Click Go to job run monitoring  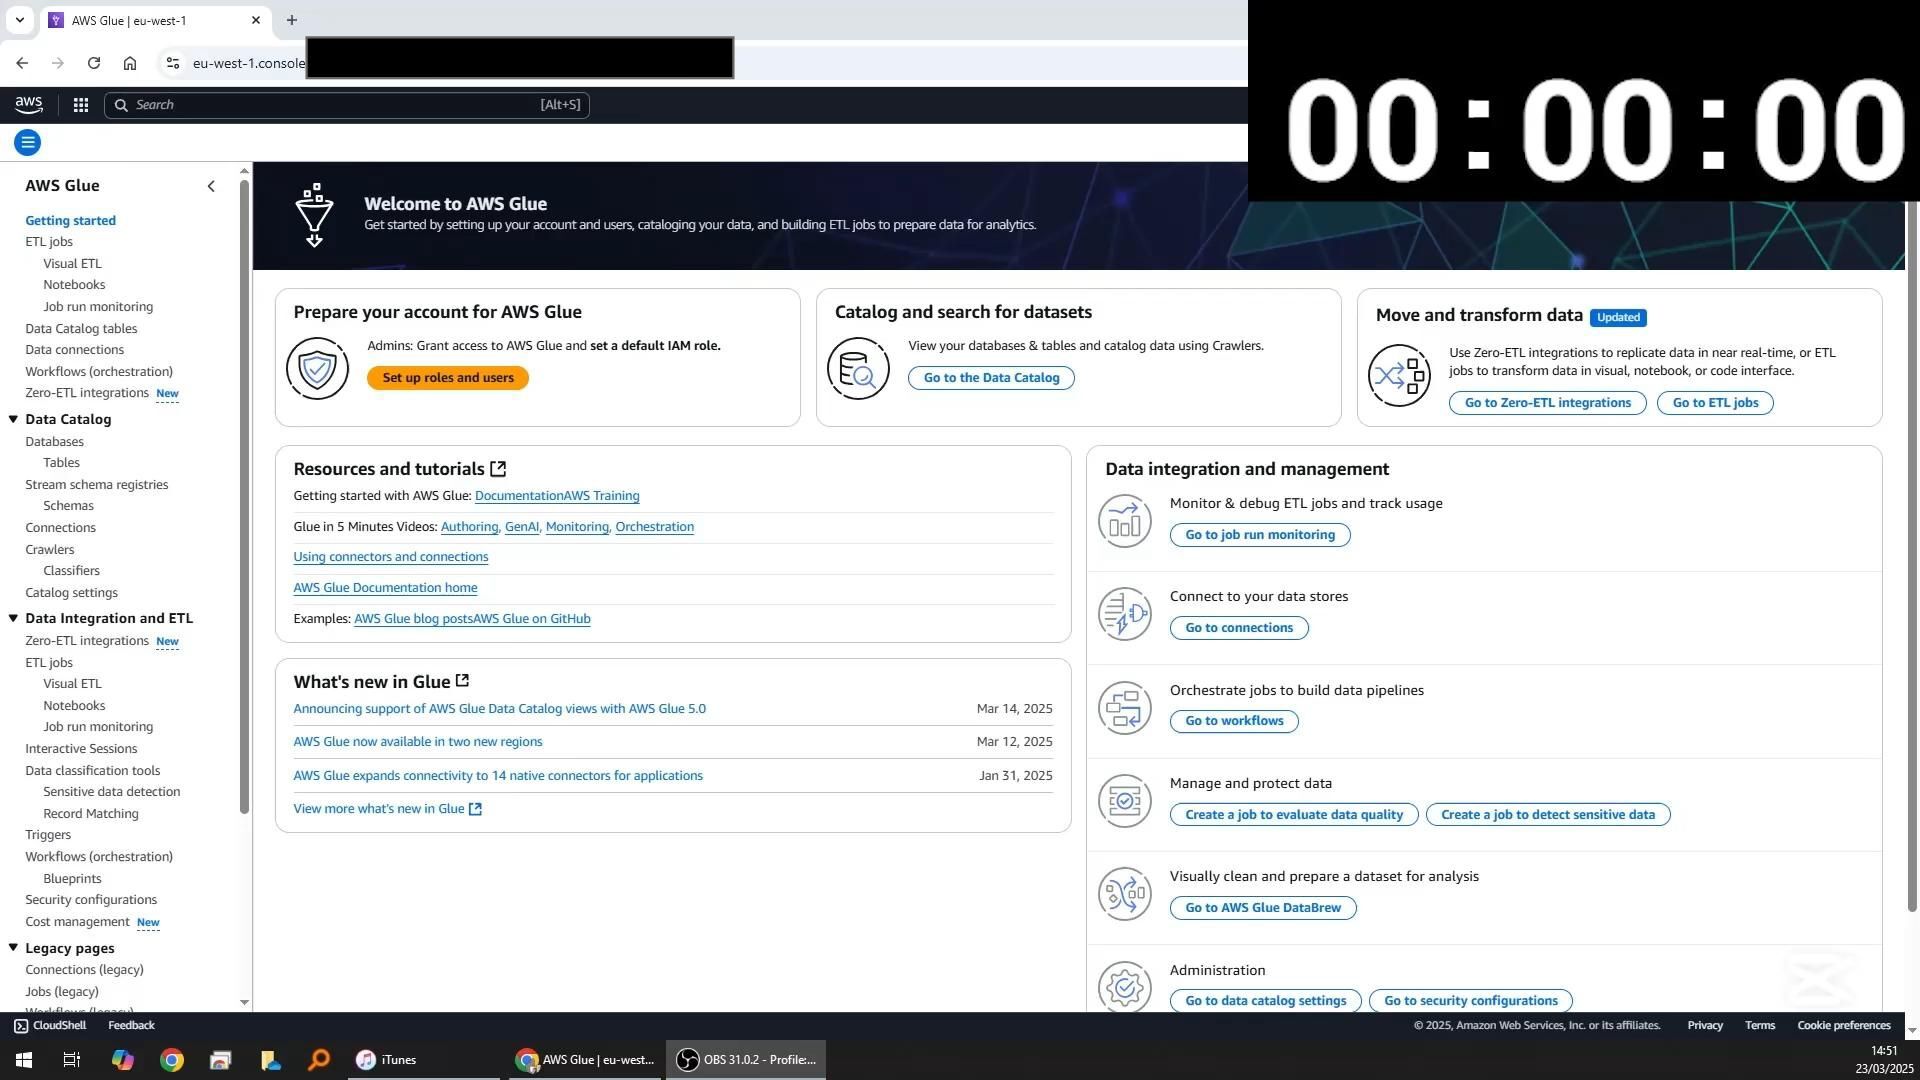pos(1260,535)
